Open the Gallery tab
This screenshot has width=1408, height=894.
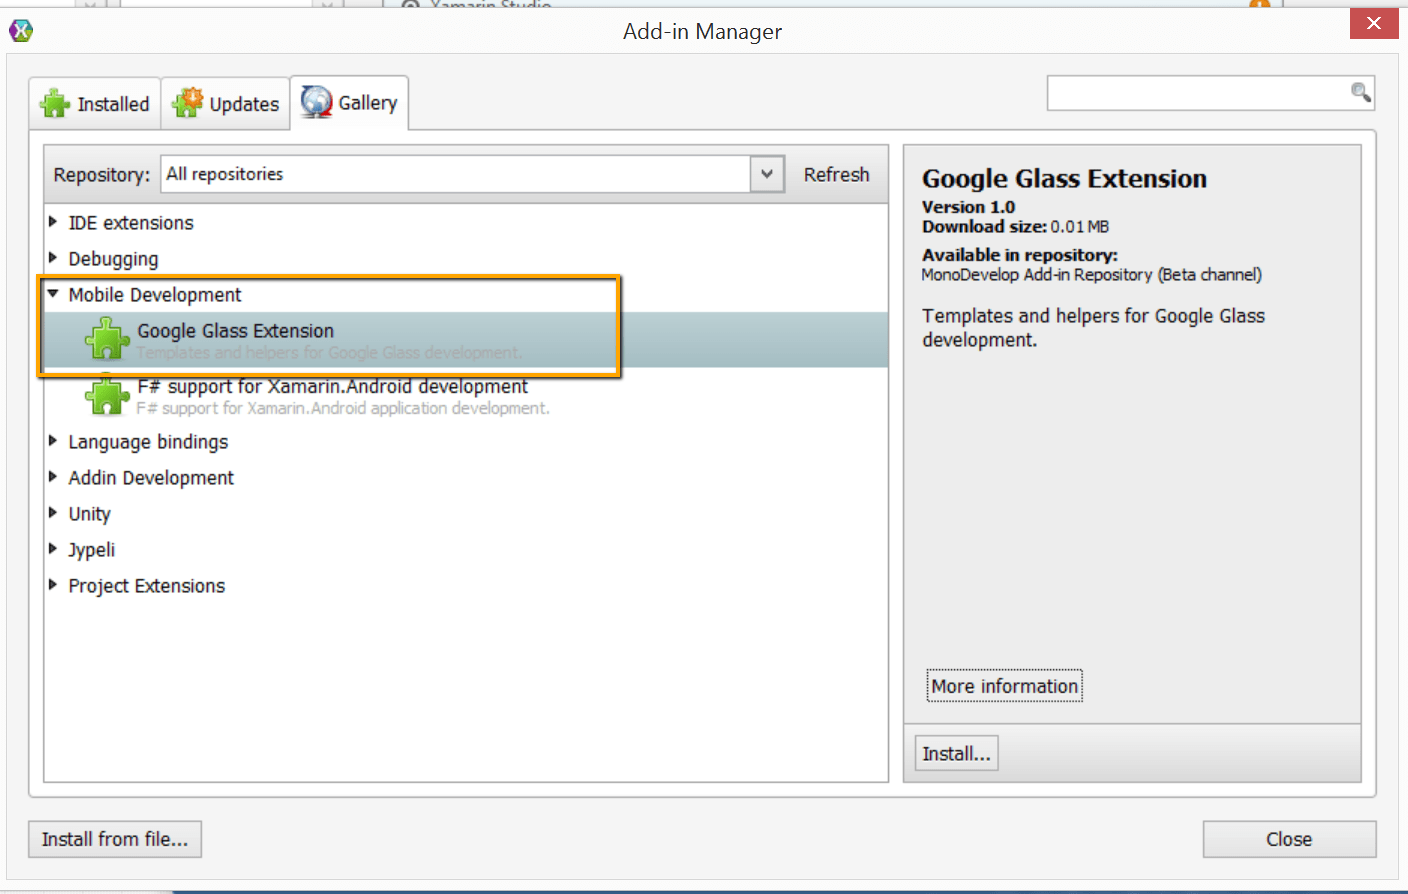350,103
